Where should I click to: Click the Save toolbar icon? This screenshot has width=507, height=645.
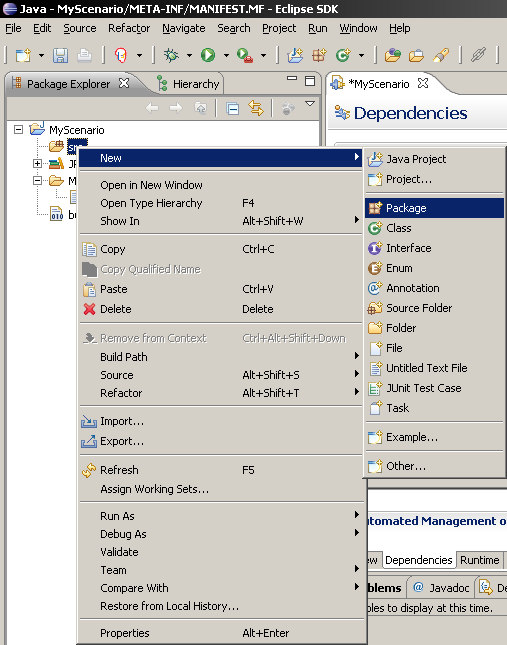[x=60, y=55]
